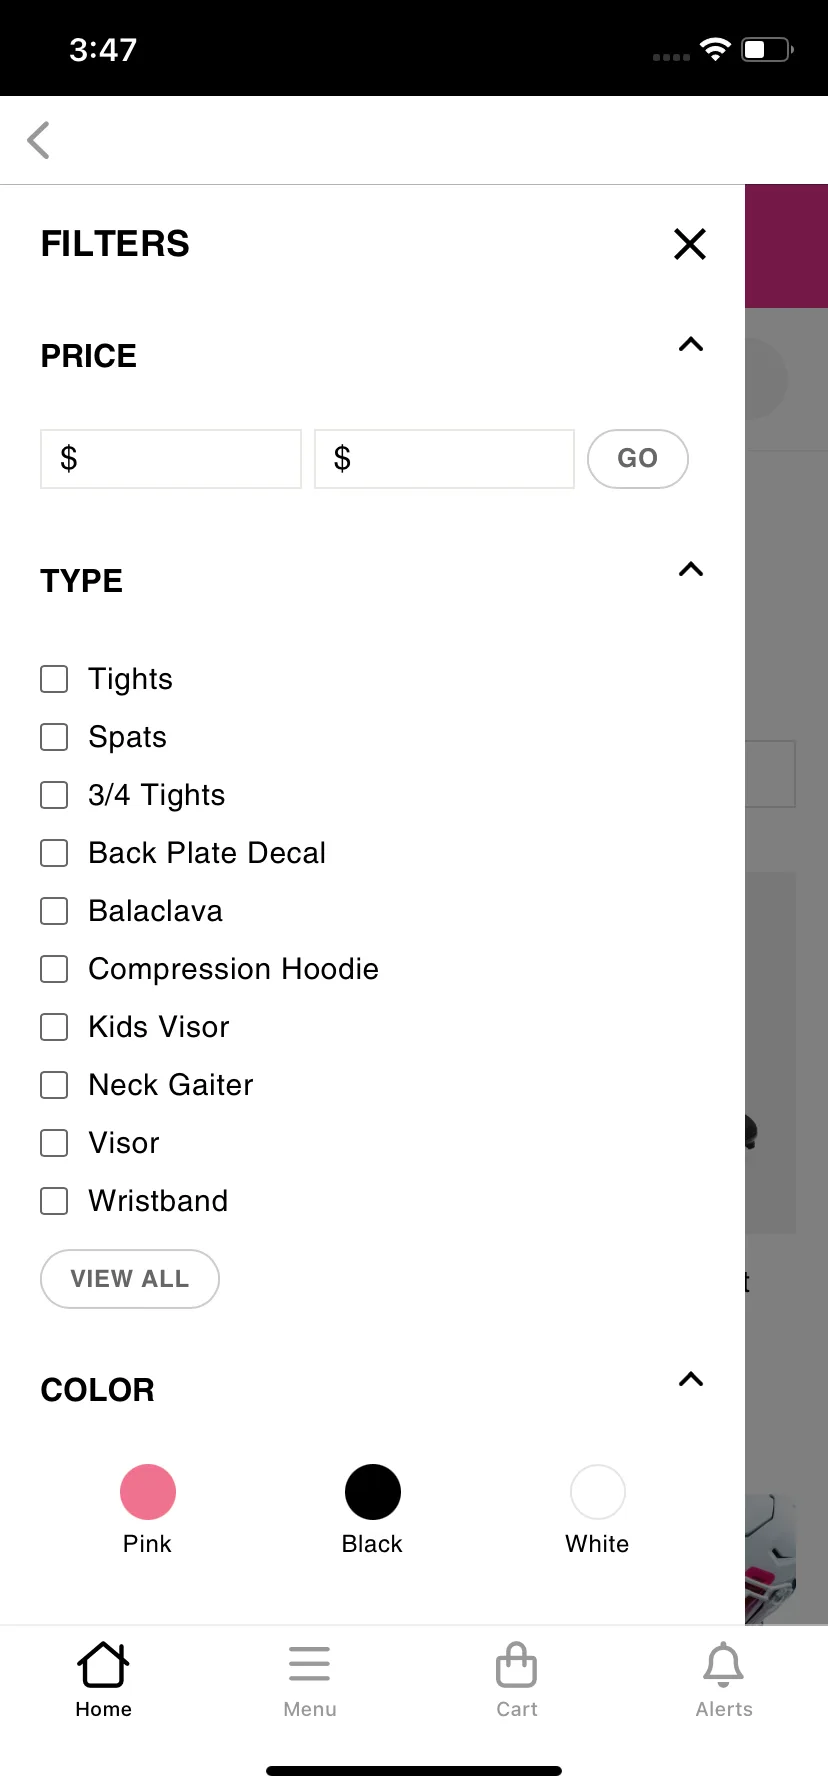Image resolution: width=828 pixels, height=1792 pixels.
Task: Focus the minimum price input field
Action: pyautogui.click(x=171, y=459)
